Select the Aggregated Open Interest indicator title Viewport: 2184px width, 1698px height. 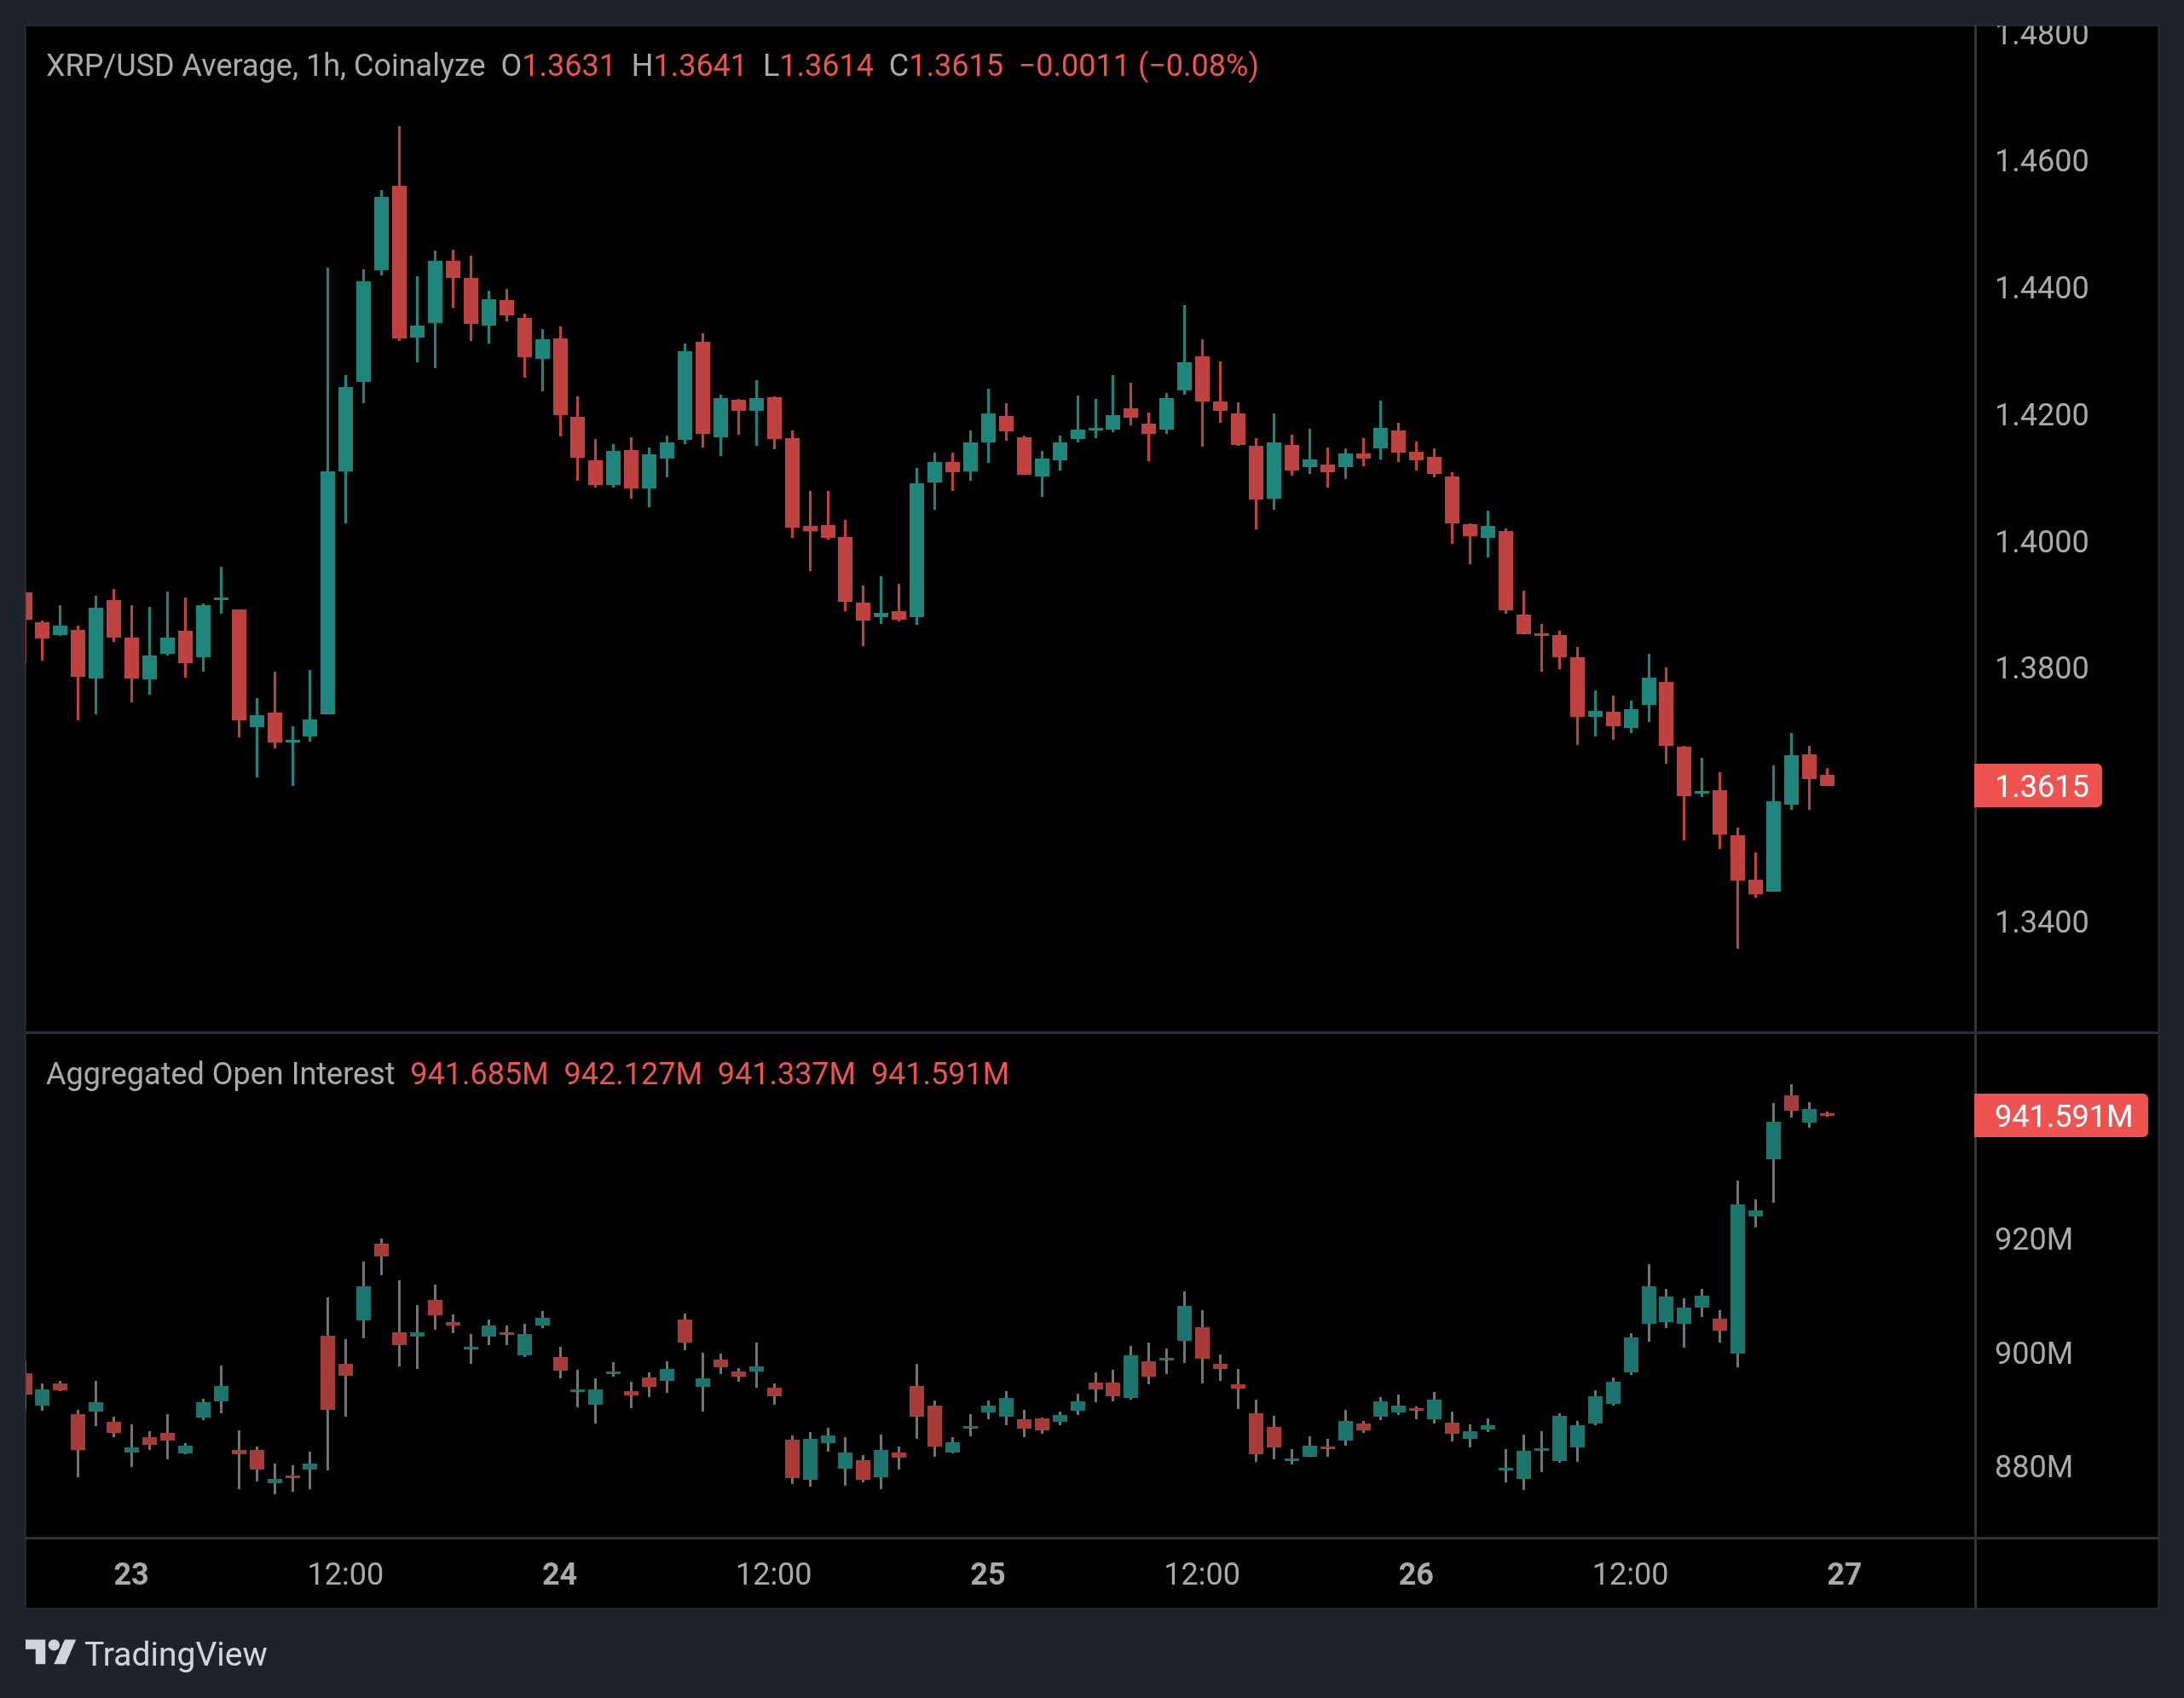pyautogui.click(x=220, y=1073)
